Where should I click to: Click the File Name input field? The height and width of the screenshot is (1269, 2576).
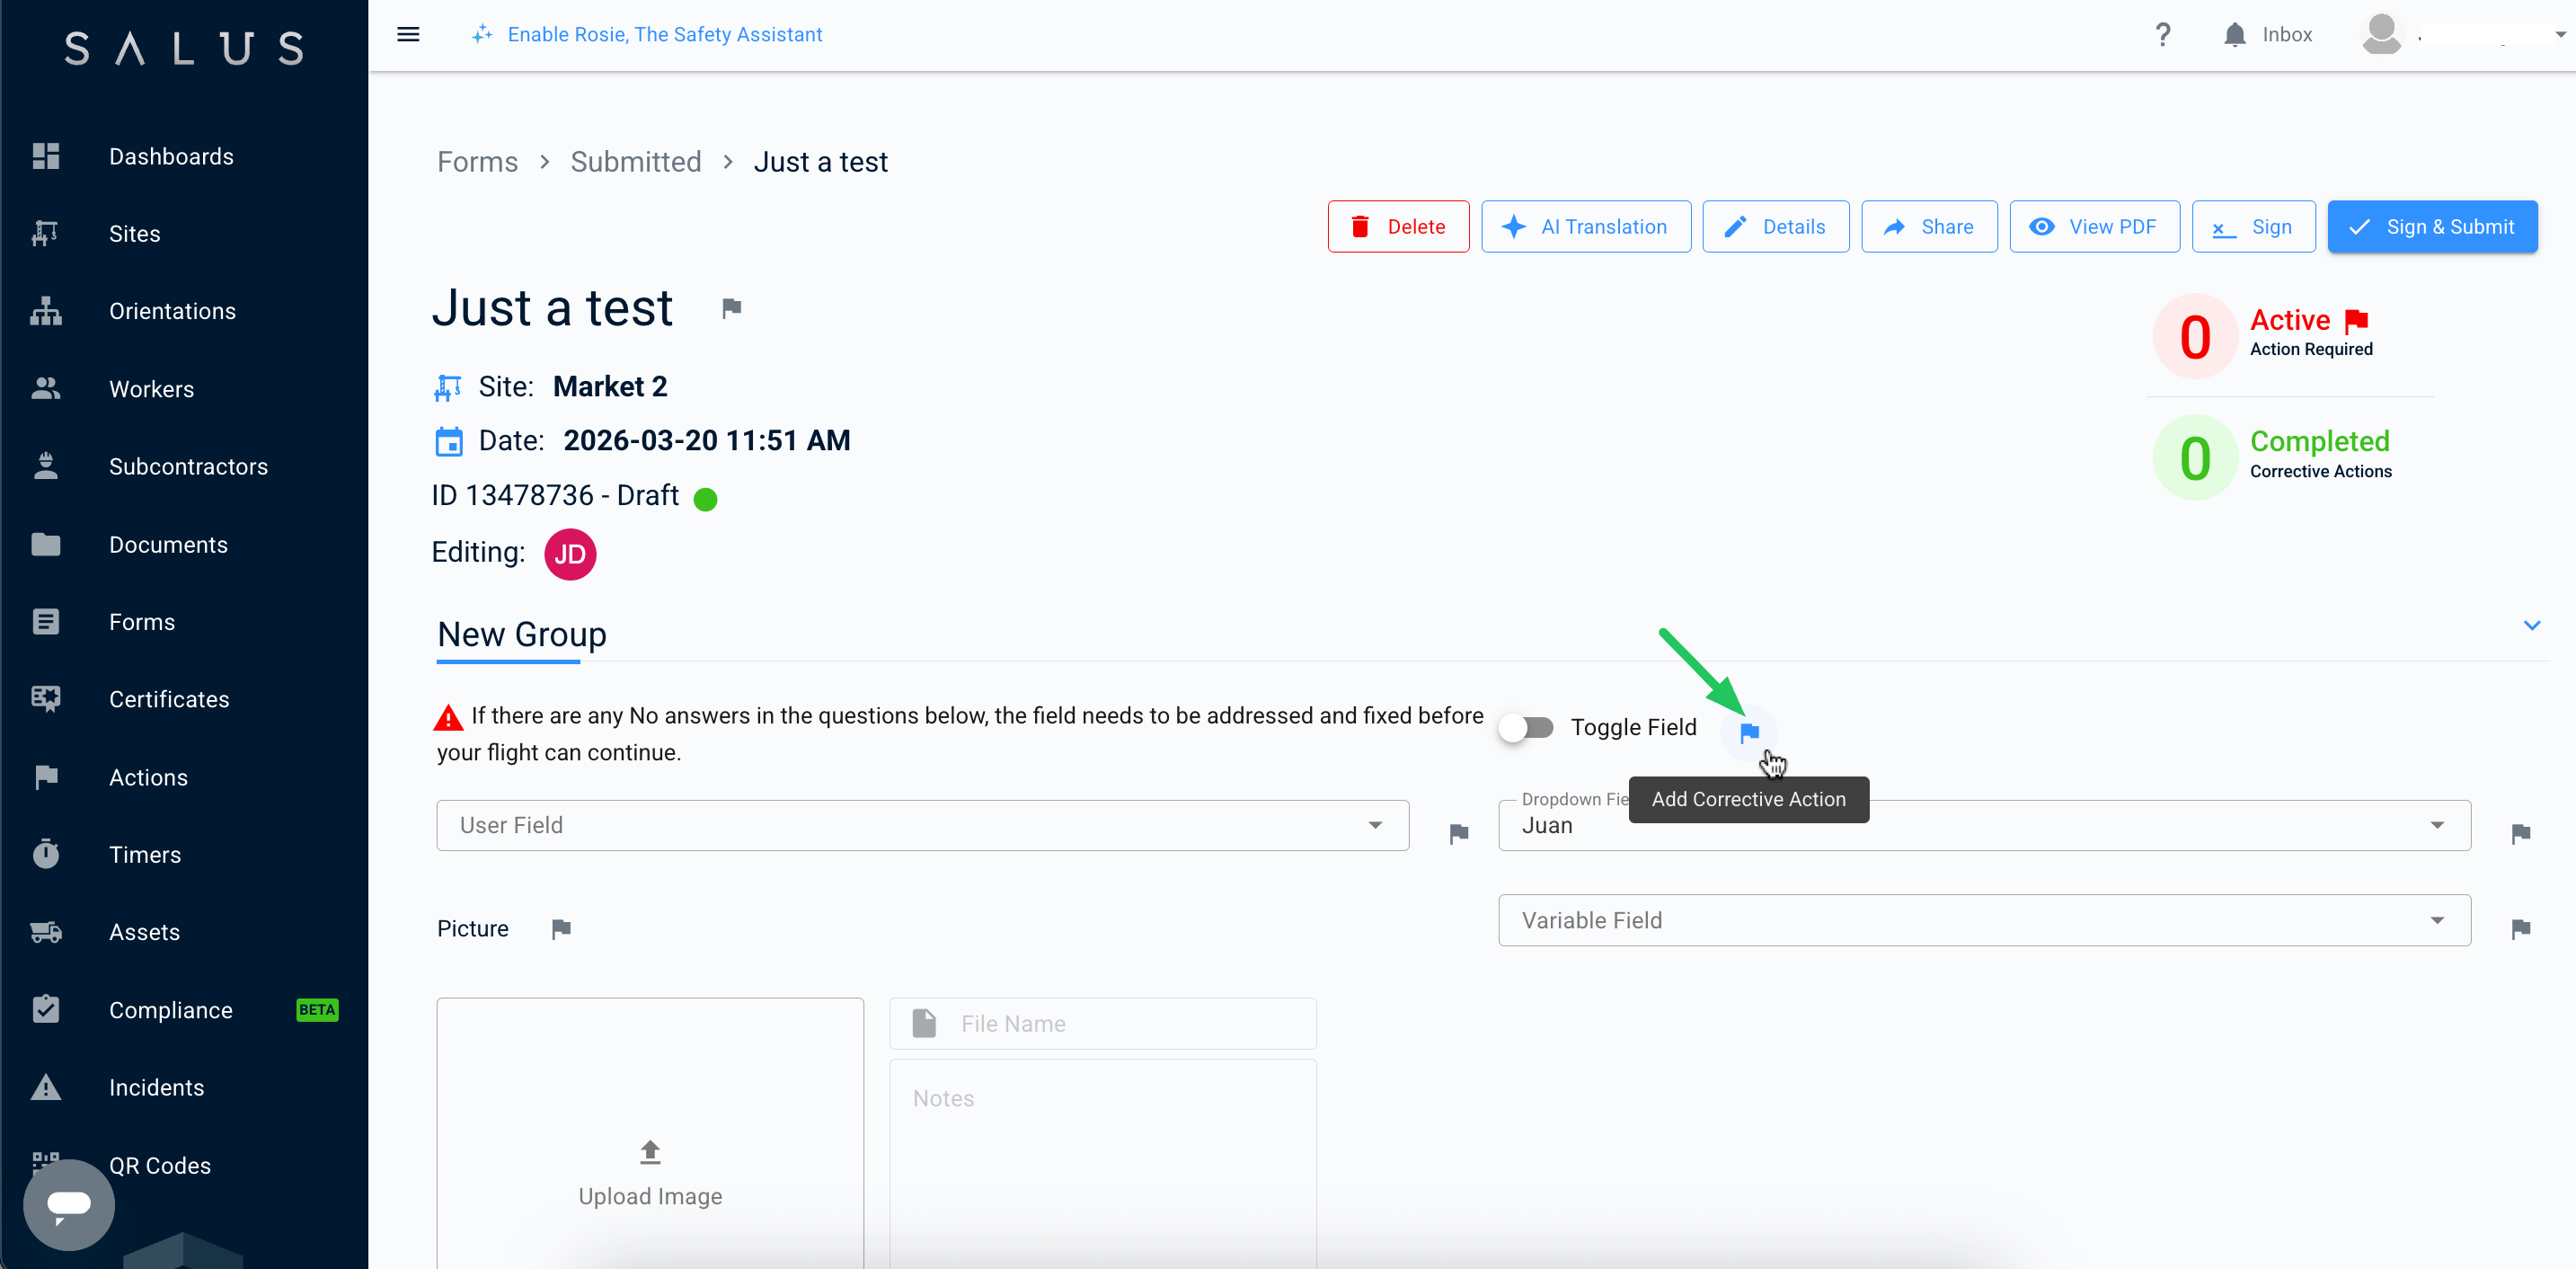1102,1023
